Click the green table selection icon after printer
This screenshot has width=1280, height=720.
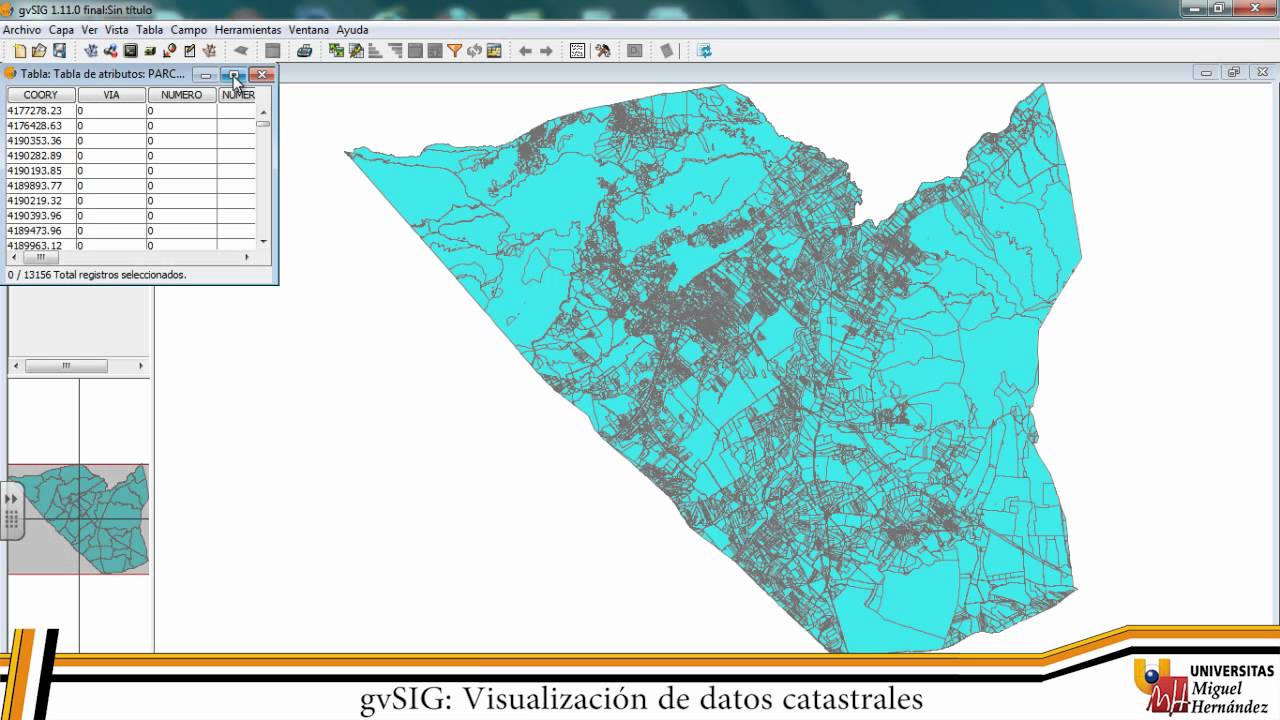[x=336, y=51]
